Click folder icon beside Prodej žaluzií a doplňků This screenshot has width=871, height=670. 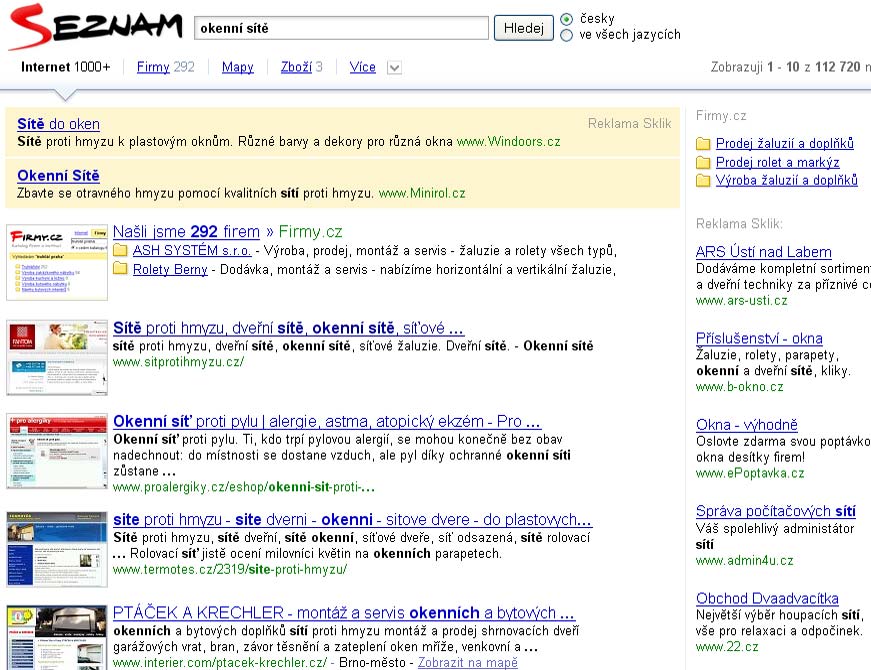click(x=703, y=144)
